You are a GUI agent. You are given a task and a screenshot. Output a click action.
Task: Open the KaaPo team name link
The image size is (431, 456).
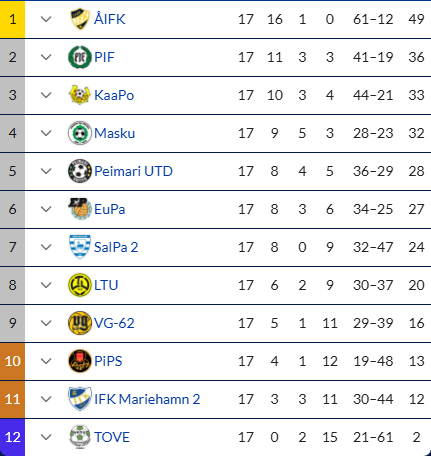point(114,95)
